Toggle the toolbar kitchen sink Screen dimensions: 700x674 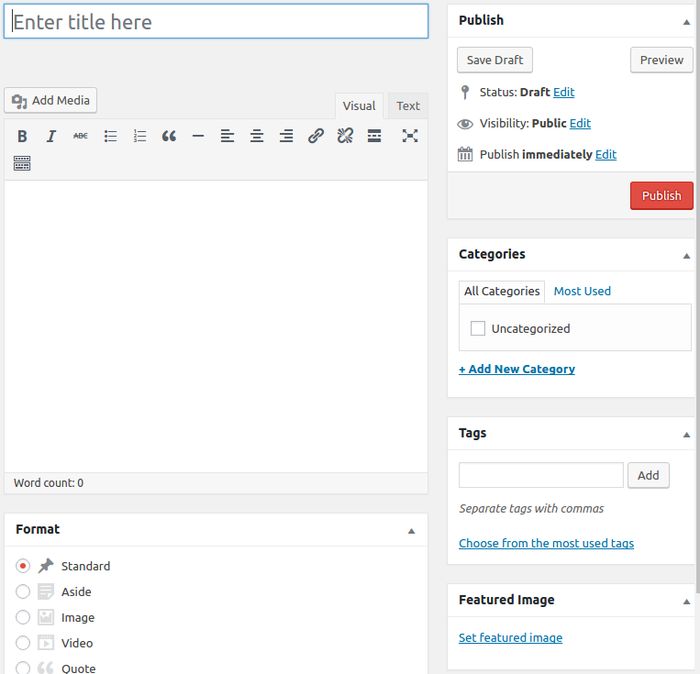pyautogui.click(x=22, y=163)
